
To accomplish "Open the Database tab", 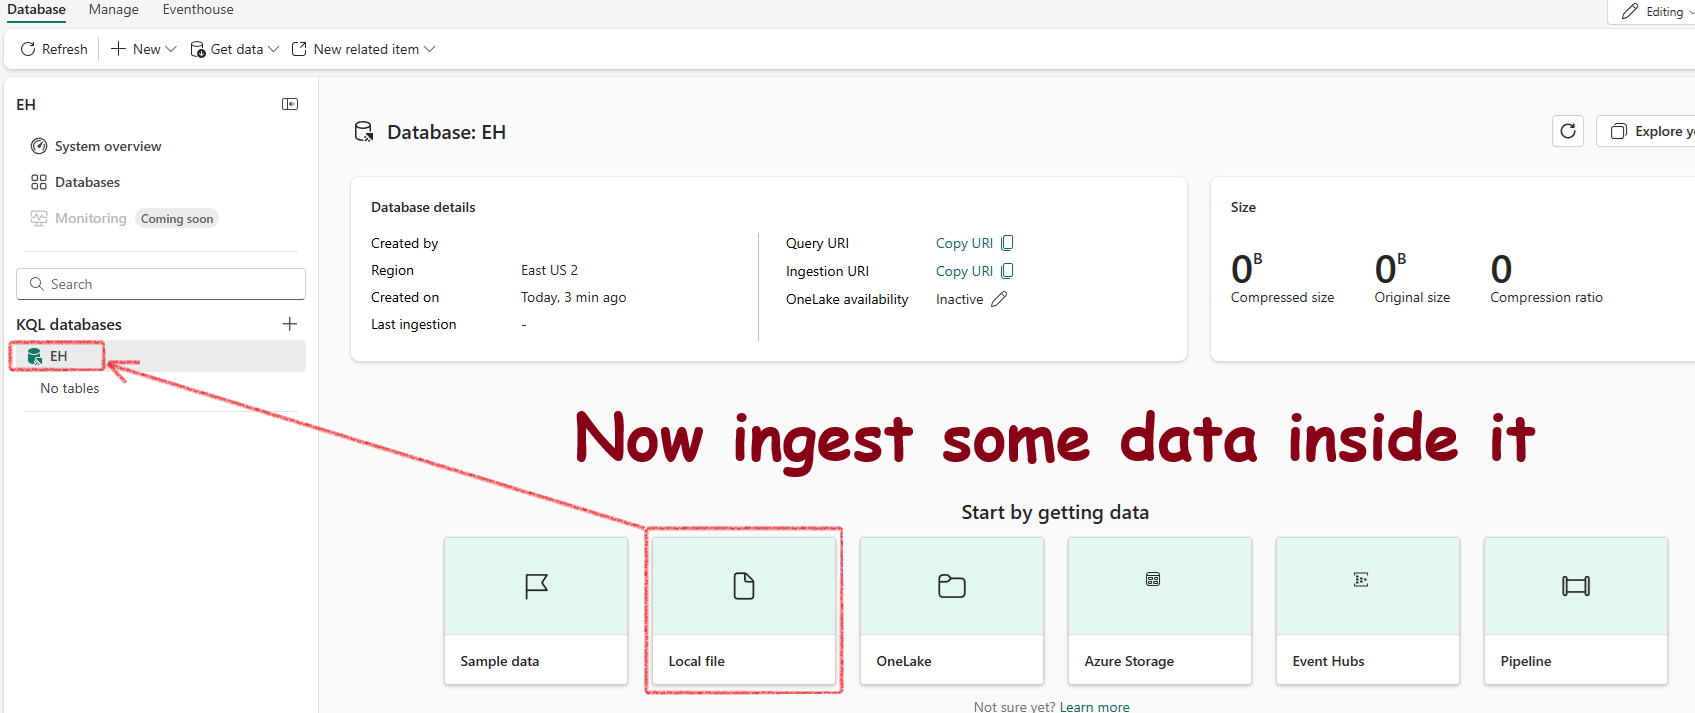I will coord(36,10).
